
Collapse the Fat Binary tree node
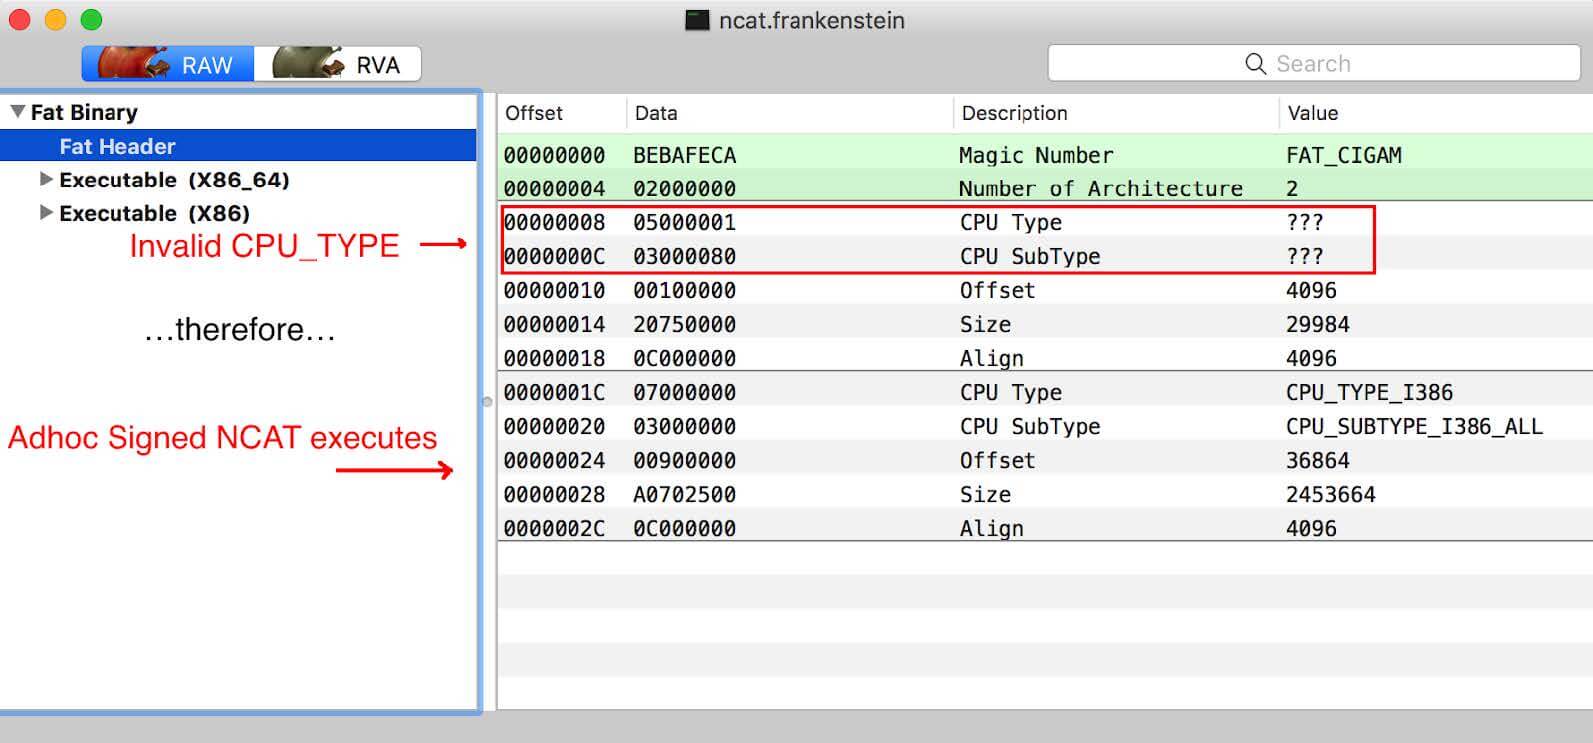click(18, 112)
